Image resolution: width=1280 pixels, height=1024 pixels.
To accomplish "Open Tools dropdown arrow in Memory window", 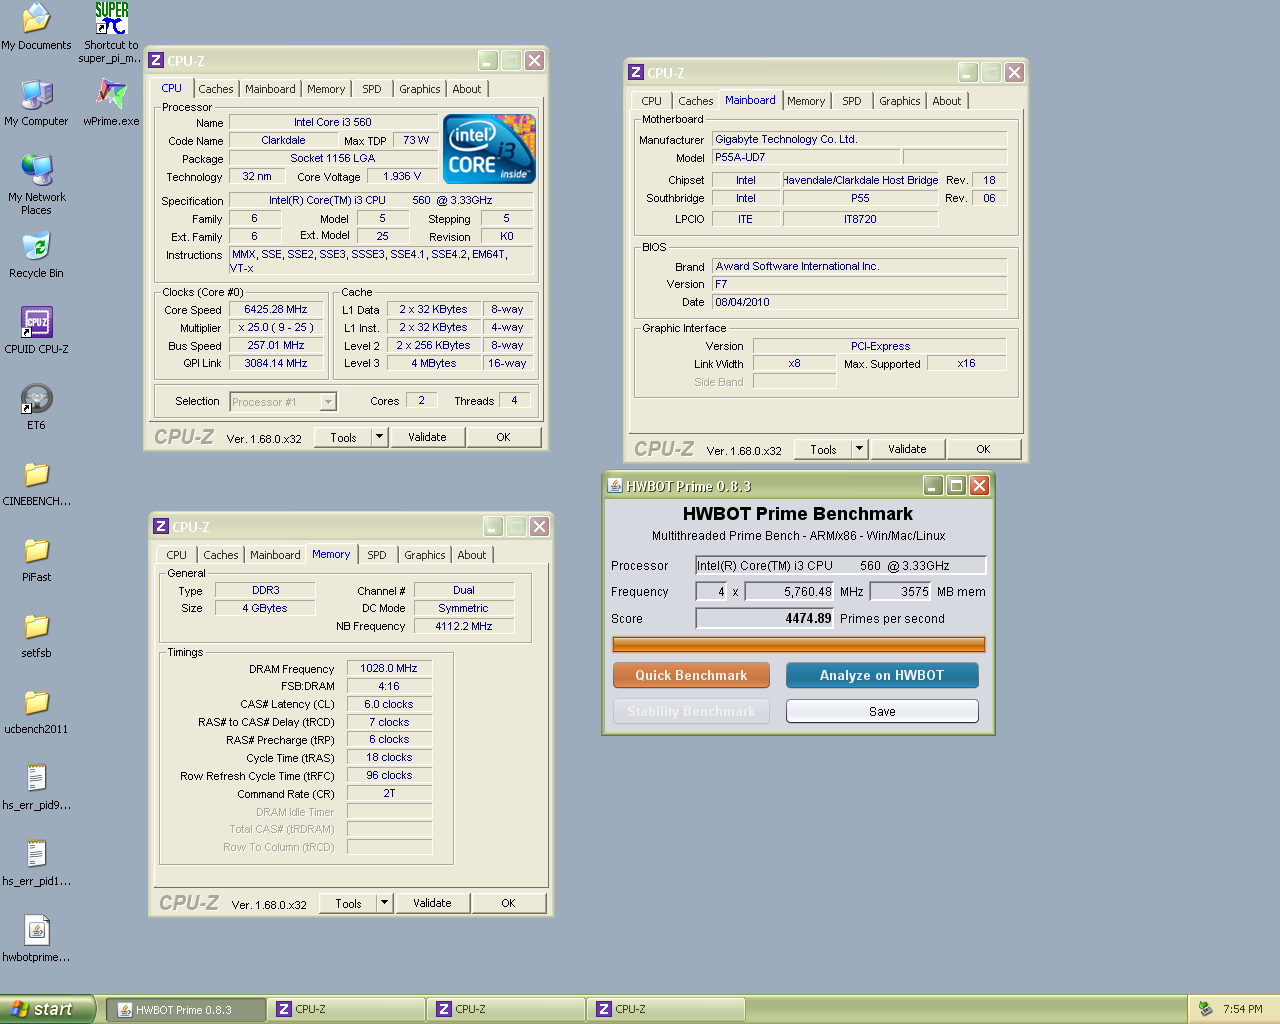I will coord(384,903).
